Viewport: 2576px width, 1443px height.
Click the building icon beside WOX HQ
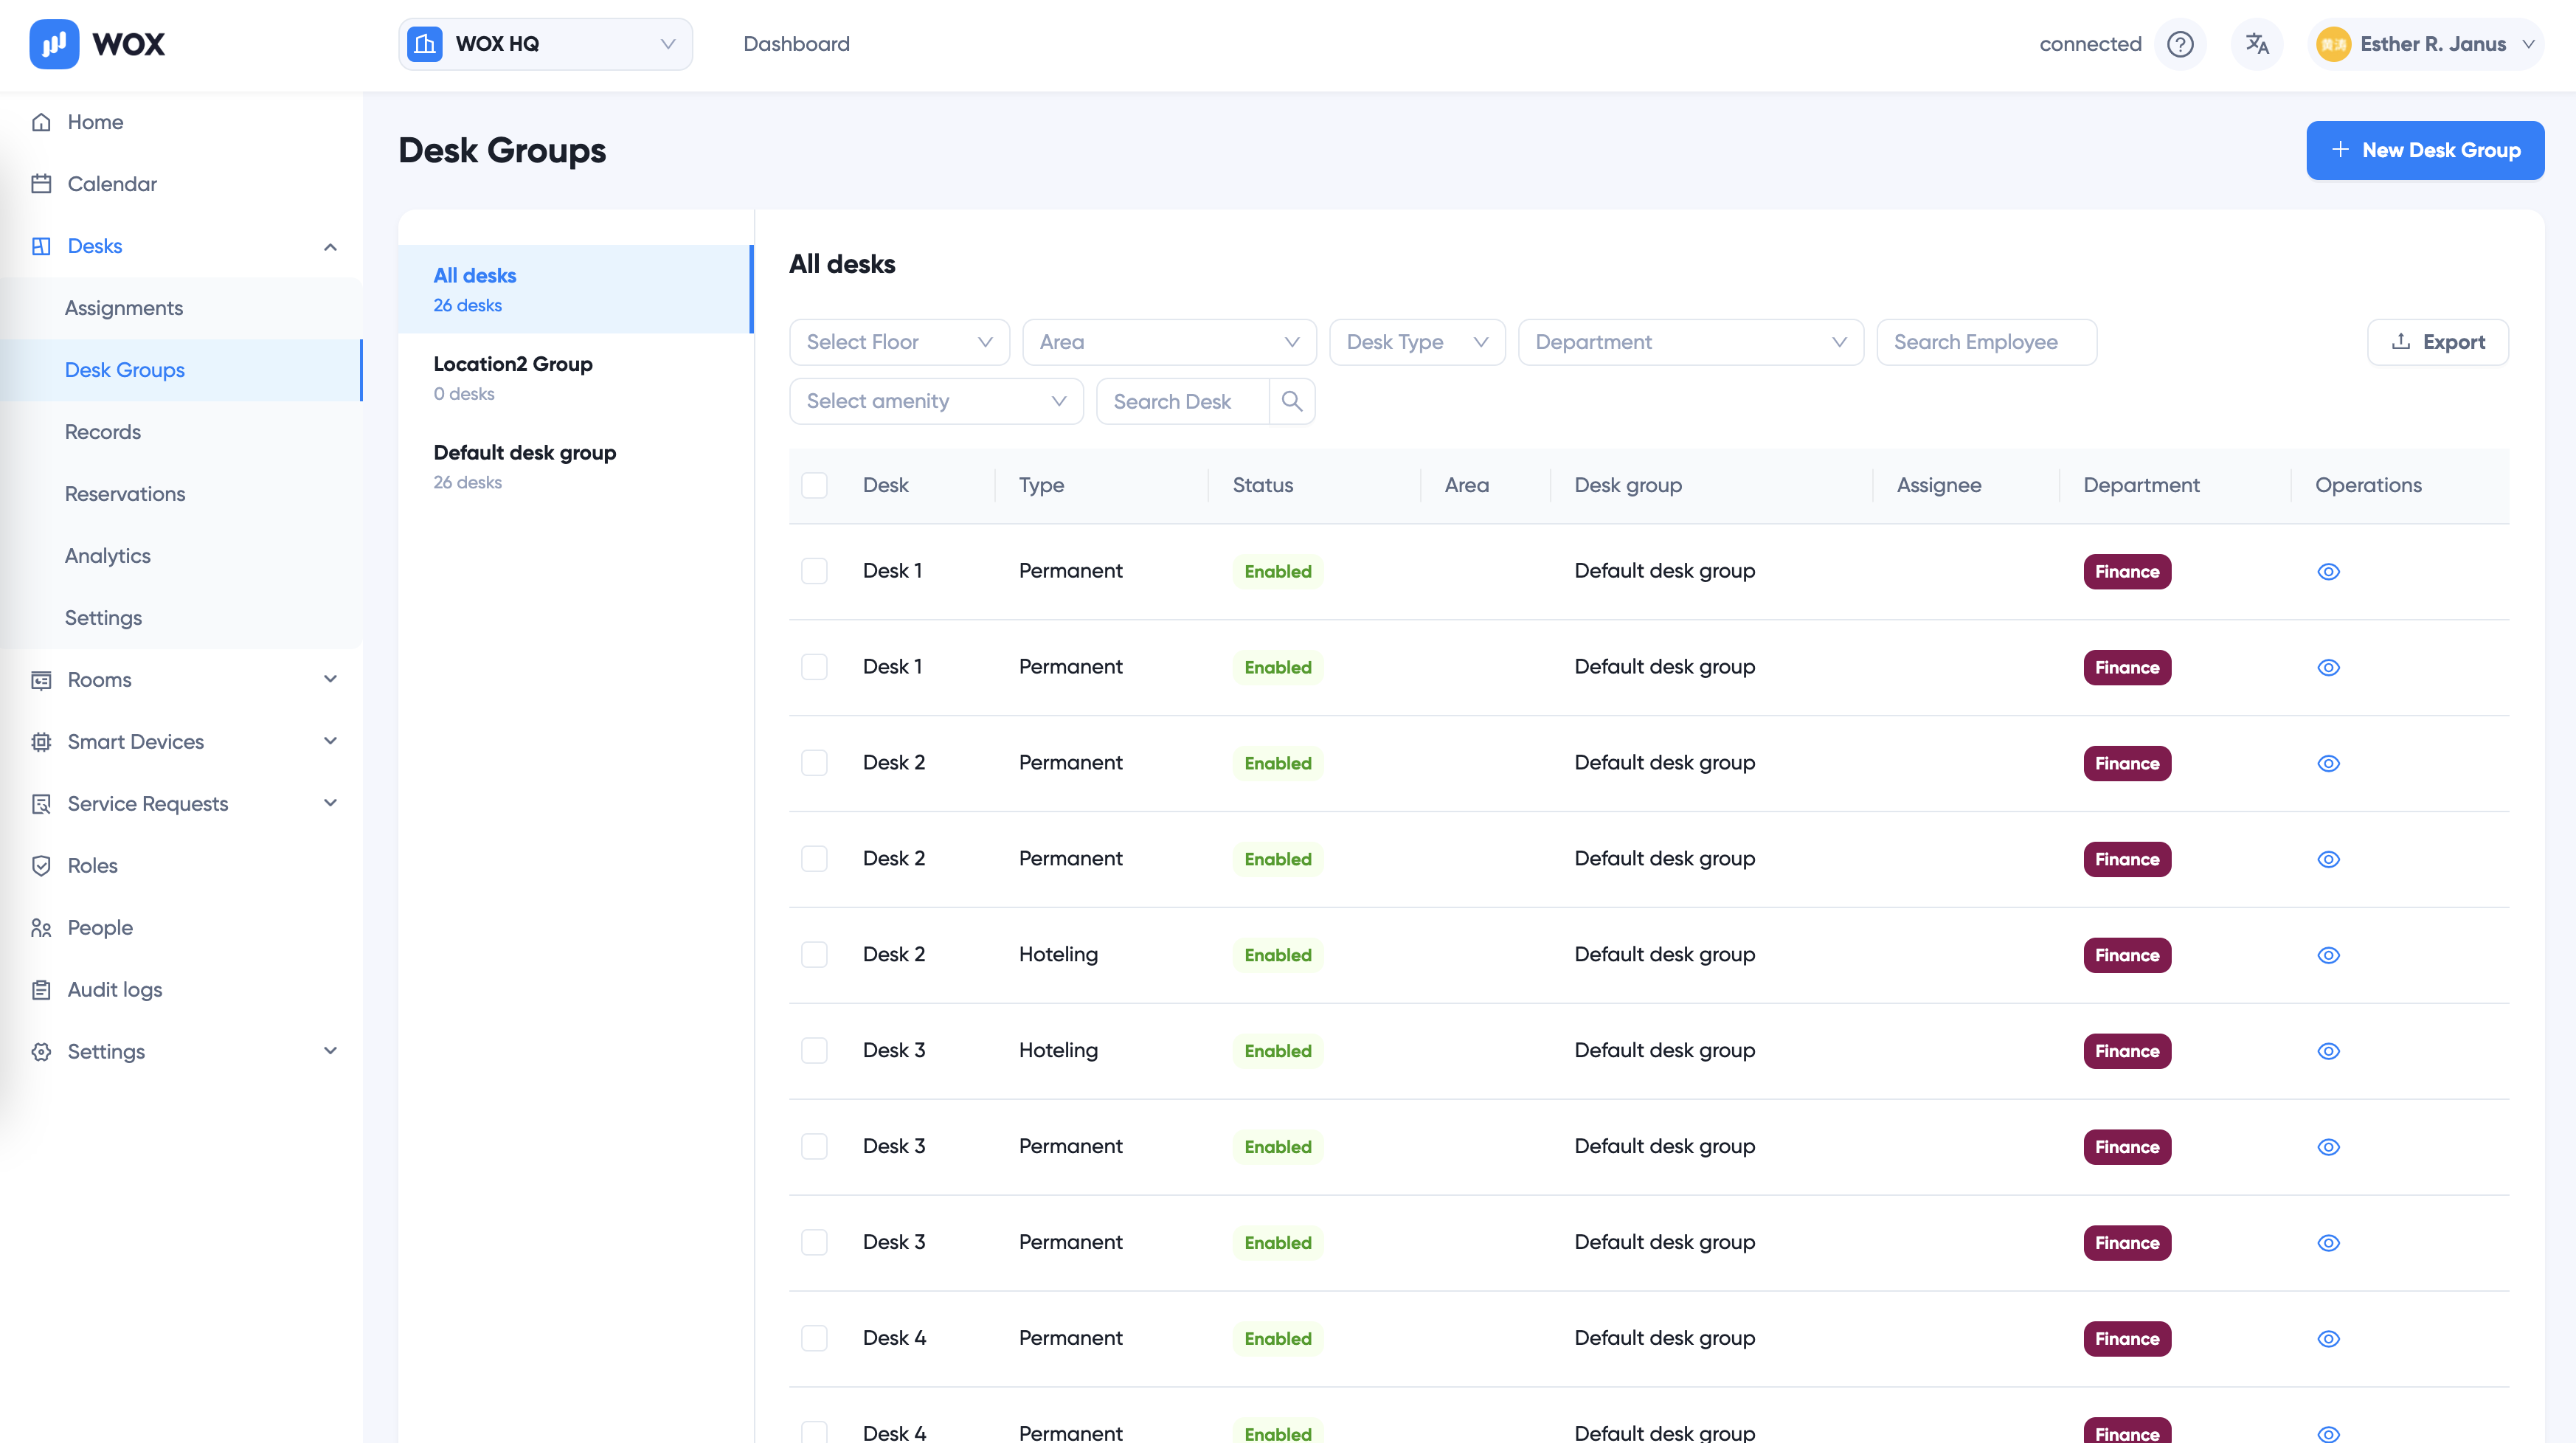point(425,44)
